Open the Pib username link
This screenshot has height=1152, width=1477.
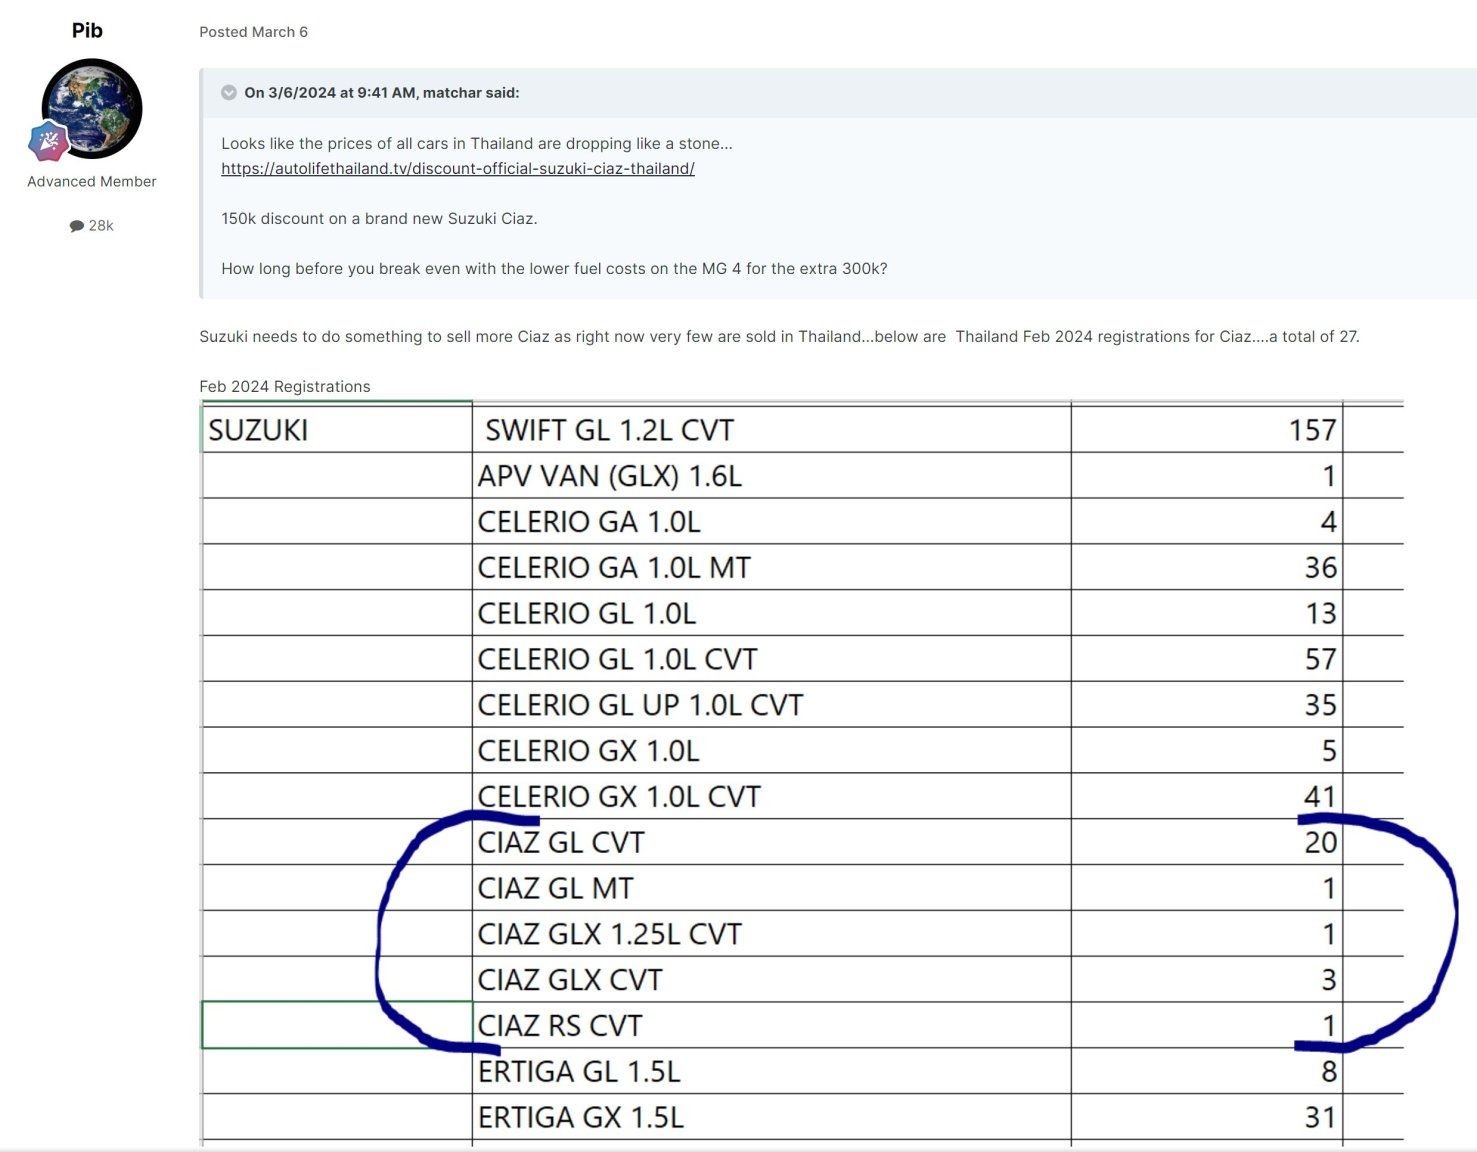87,30
